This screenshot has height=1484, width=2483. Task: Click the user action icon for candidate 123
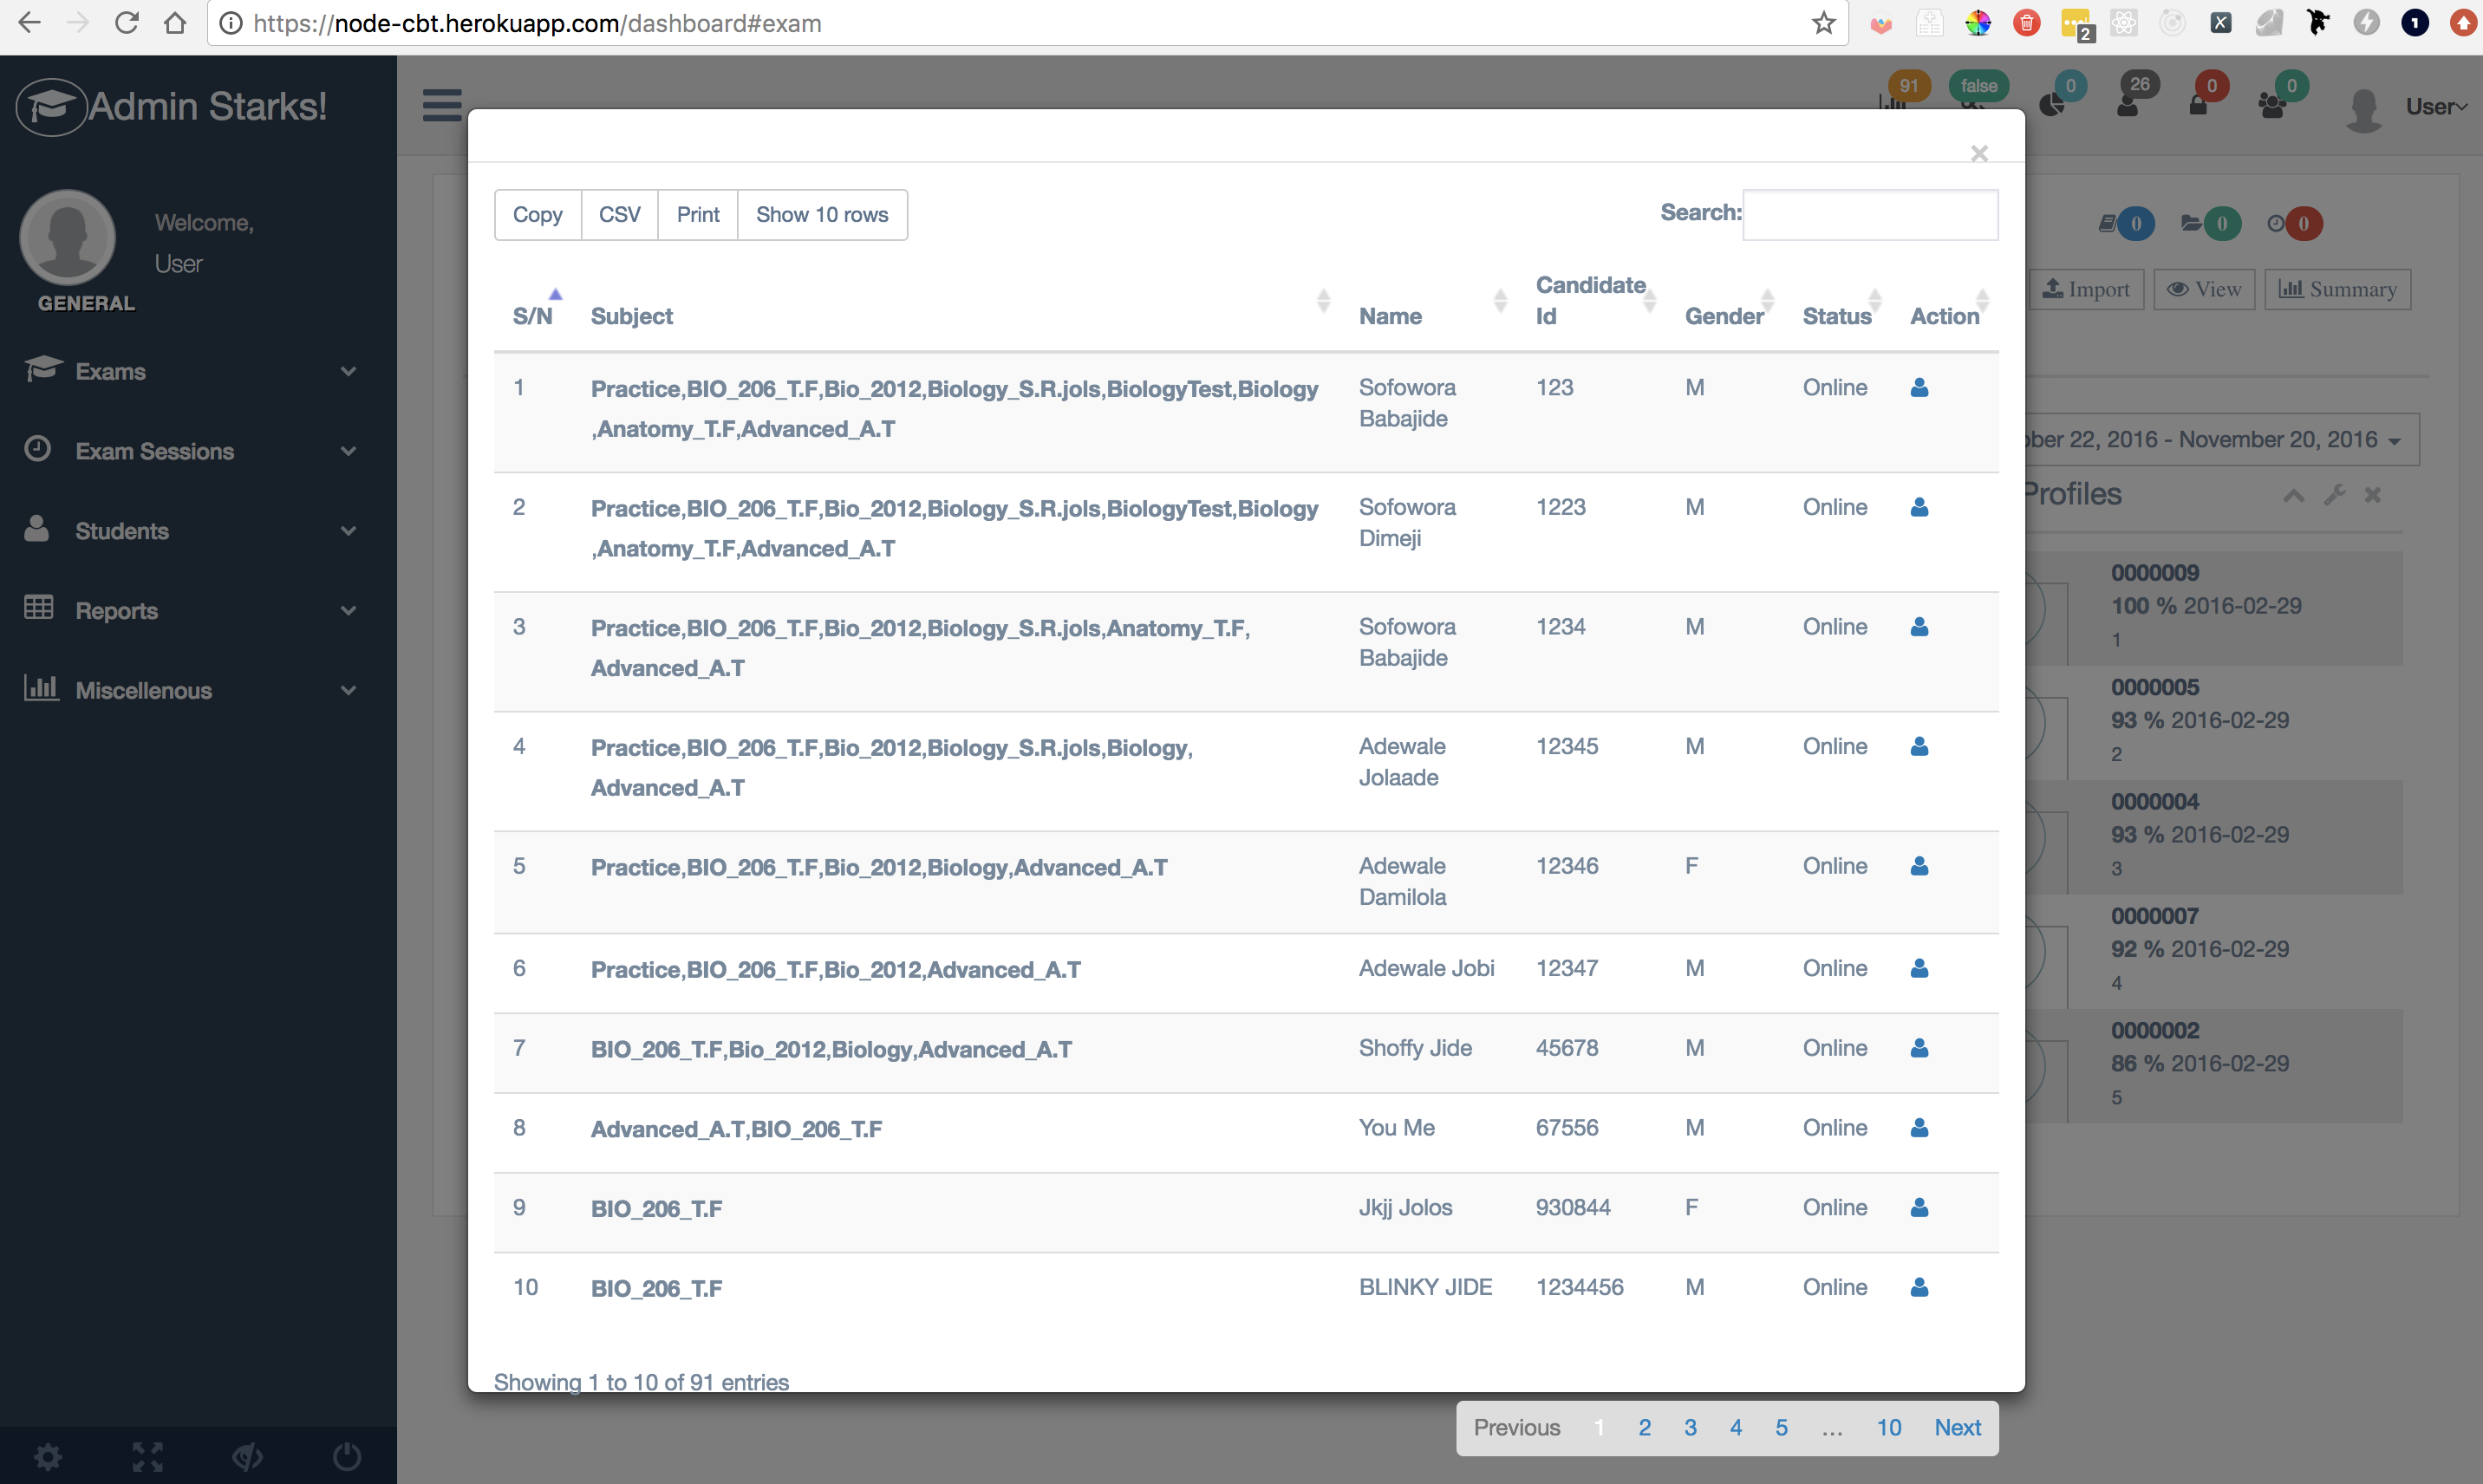pos(1919,388)
